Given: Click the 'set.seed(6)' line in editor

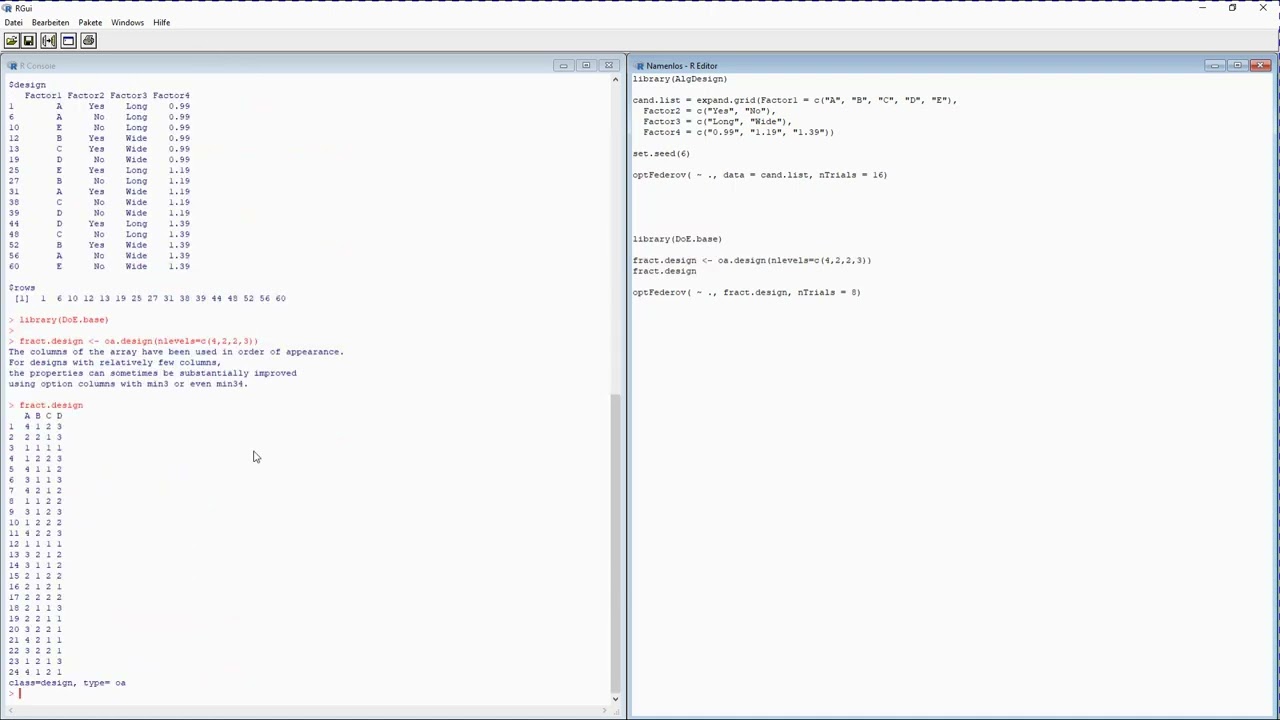Looking at the screenshot, I should [661, 154].
